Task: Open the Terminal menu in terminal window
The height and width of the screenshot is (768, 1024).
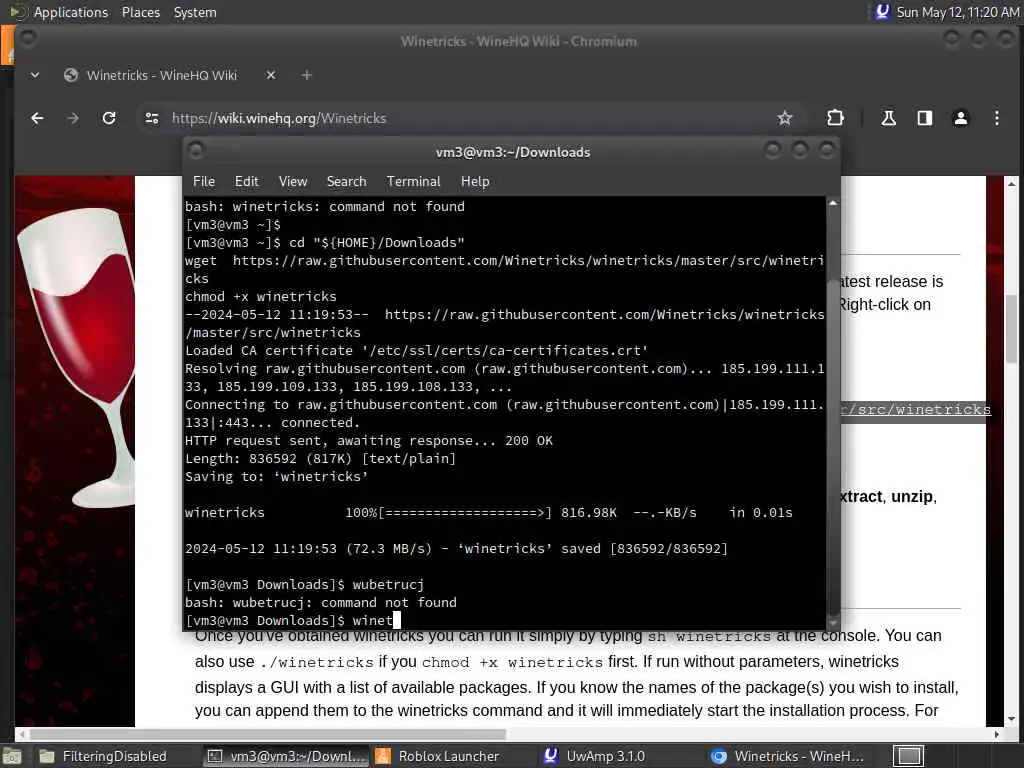Action: point(413,182)
